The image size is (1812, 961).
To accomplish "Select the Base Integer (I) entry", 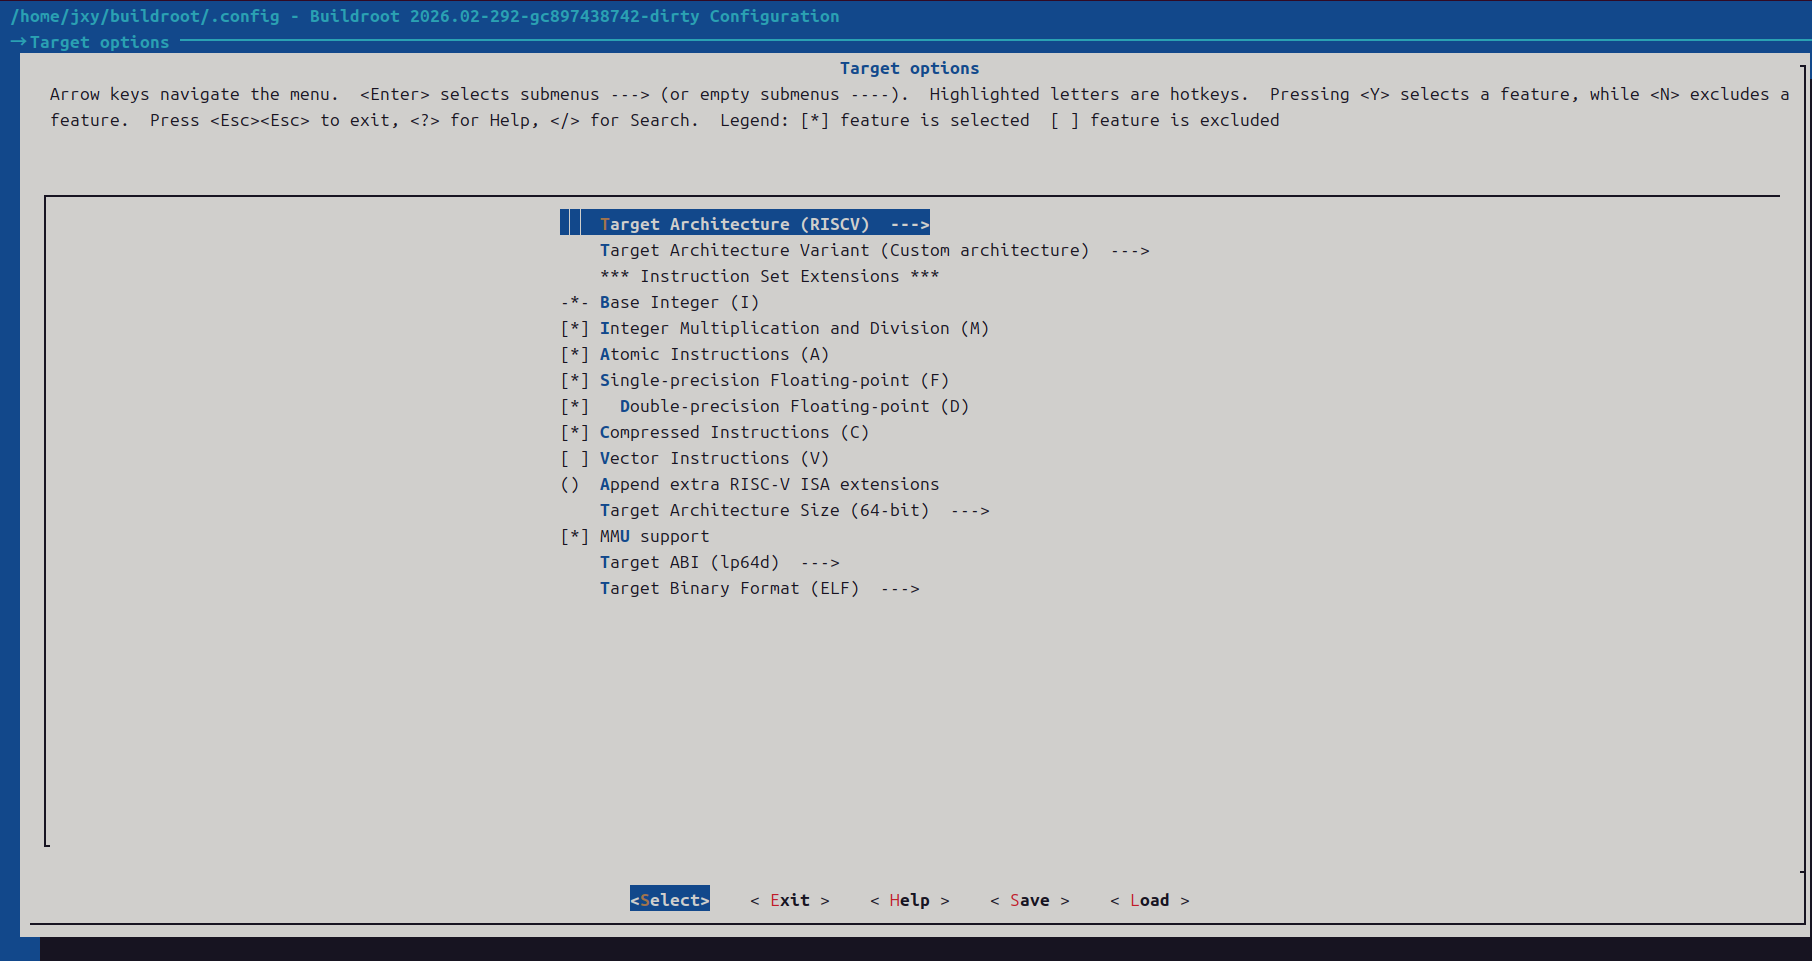I will click(679, 302).
